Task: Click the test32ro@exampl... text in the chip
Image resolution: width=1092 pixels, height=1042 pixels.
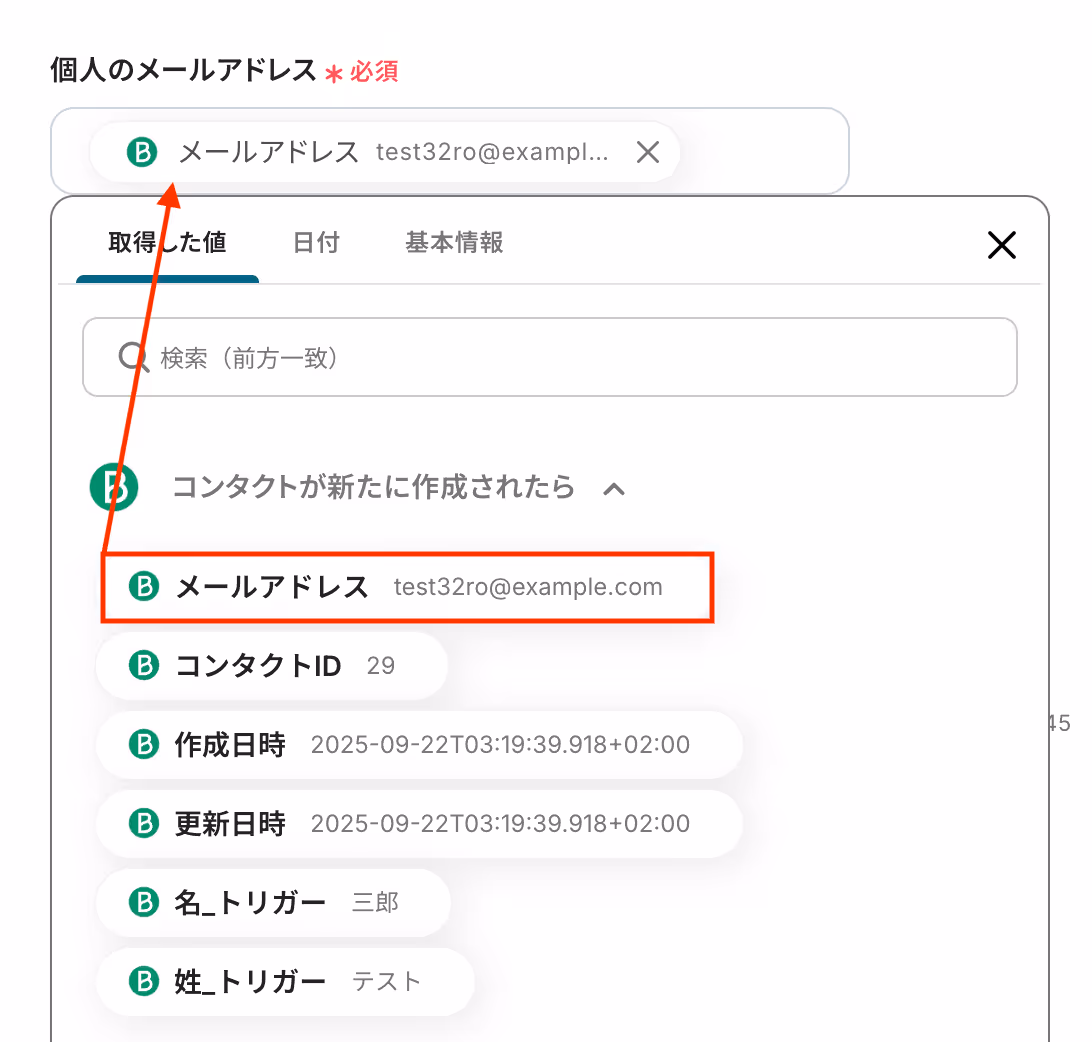Action: pyautogui.click(x=492, y=152)
